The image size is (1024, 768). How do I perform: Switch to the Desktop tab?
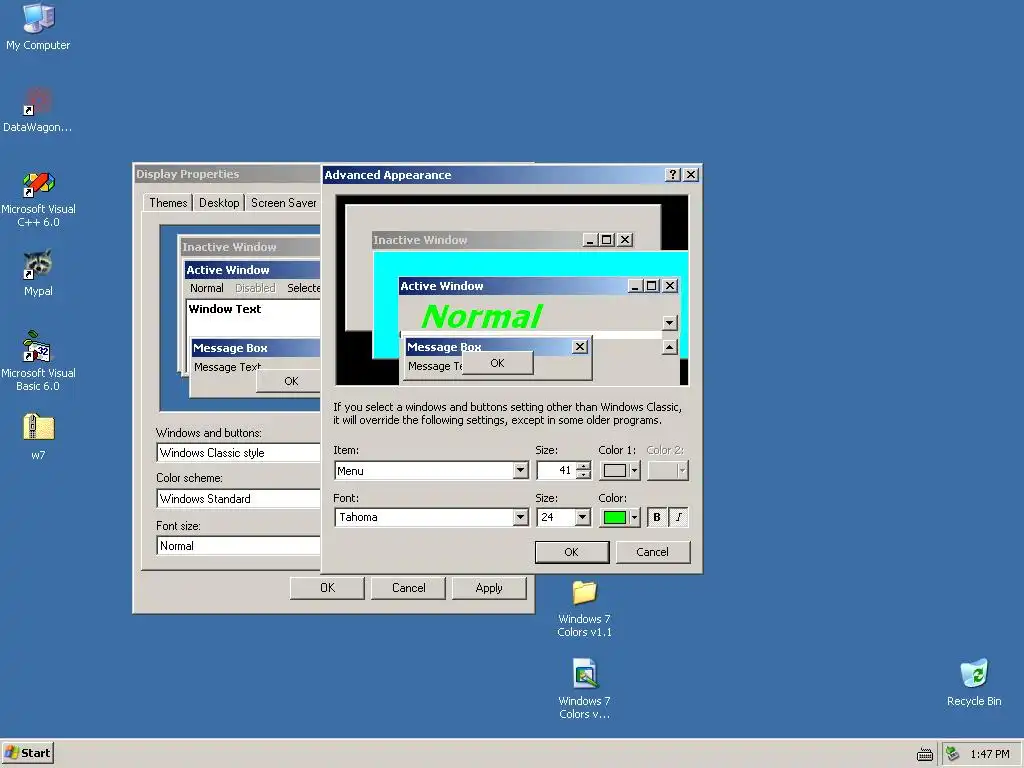coord(219,202)
